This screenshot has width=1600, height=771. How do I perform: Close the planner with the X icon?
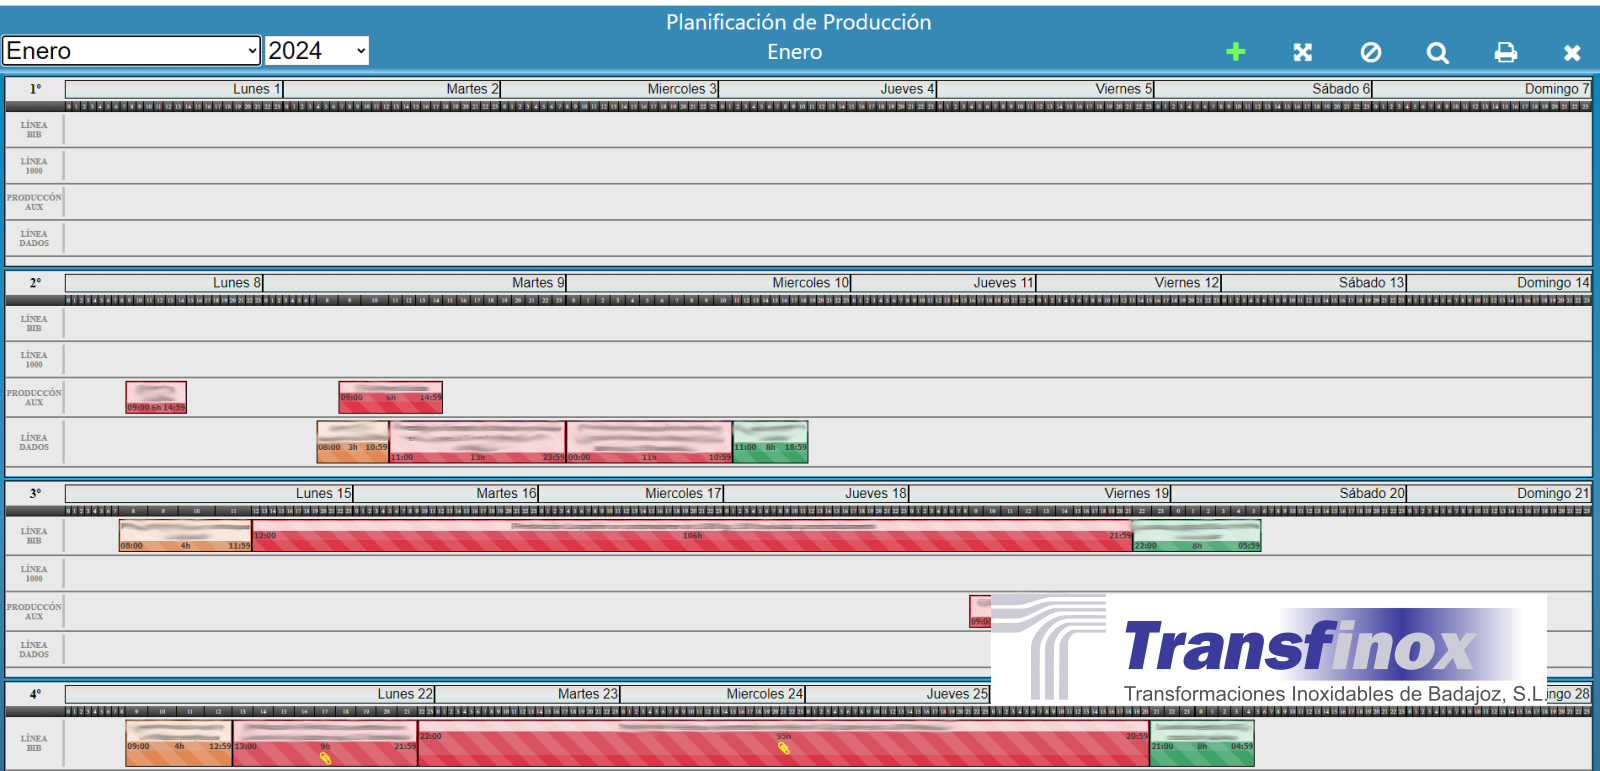click(x=1572, y=53)
